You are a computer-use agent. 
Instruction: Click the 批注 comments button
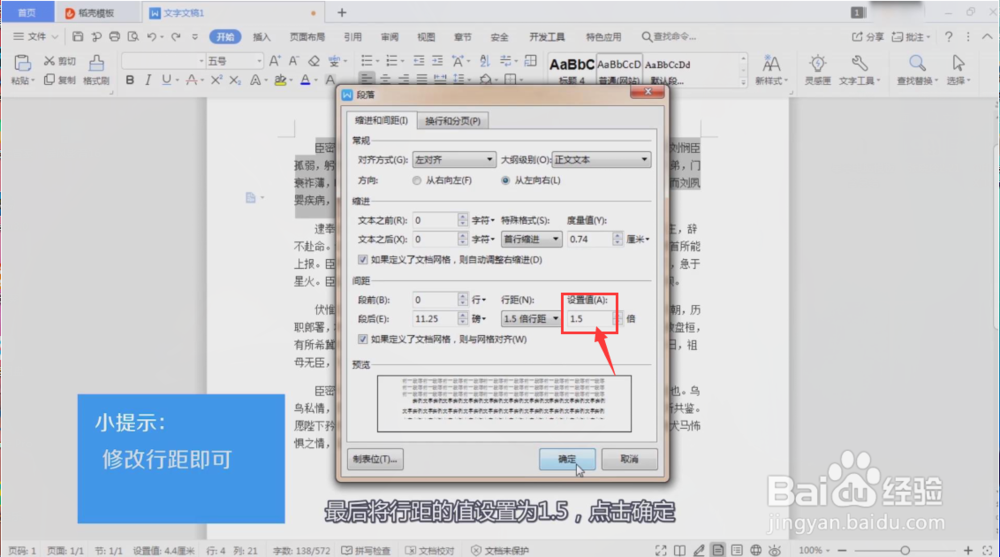(x=911, y=36)
